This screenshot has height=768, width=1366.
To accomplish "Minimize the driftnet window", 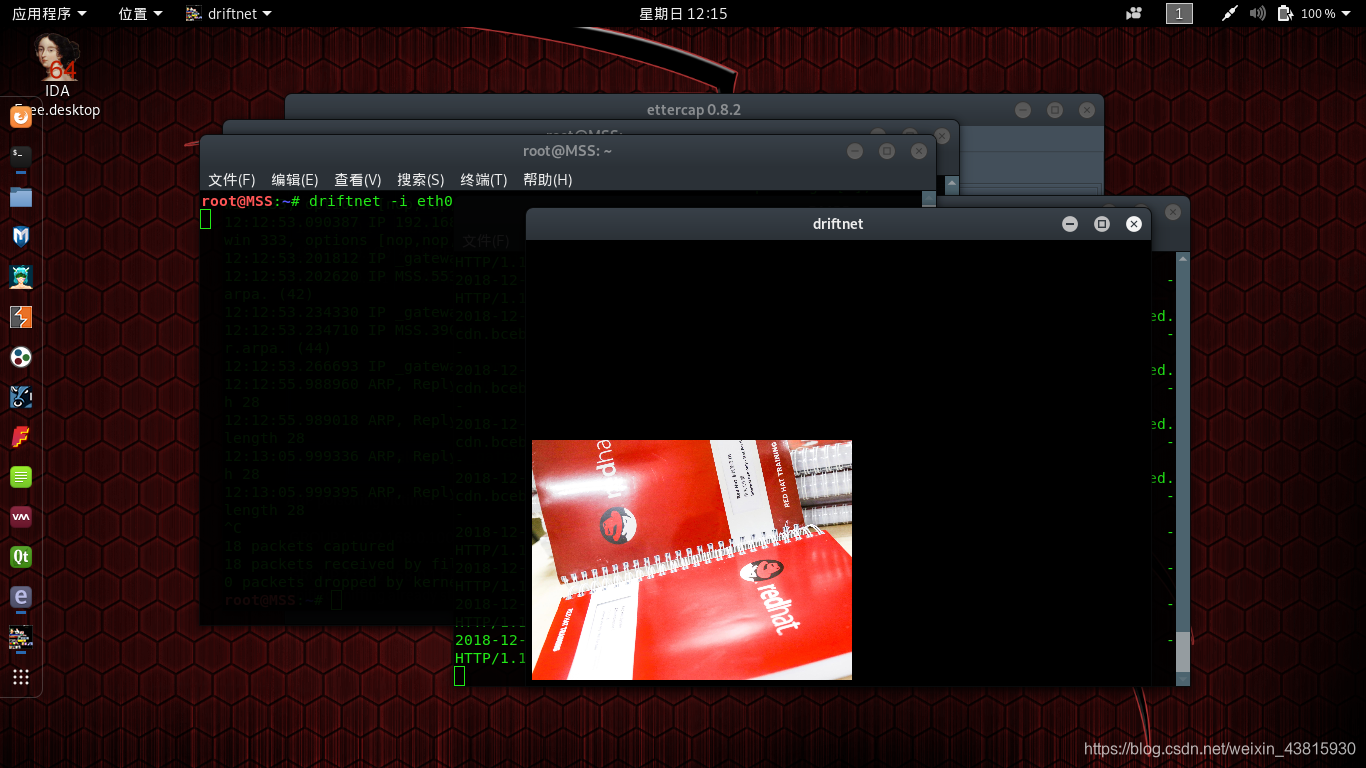I will coord(1070,224).
